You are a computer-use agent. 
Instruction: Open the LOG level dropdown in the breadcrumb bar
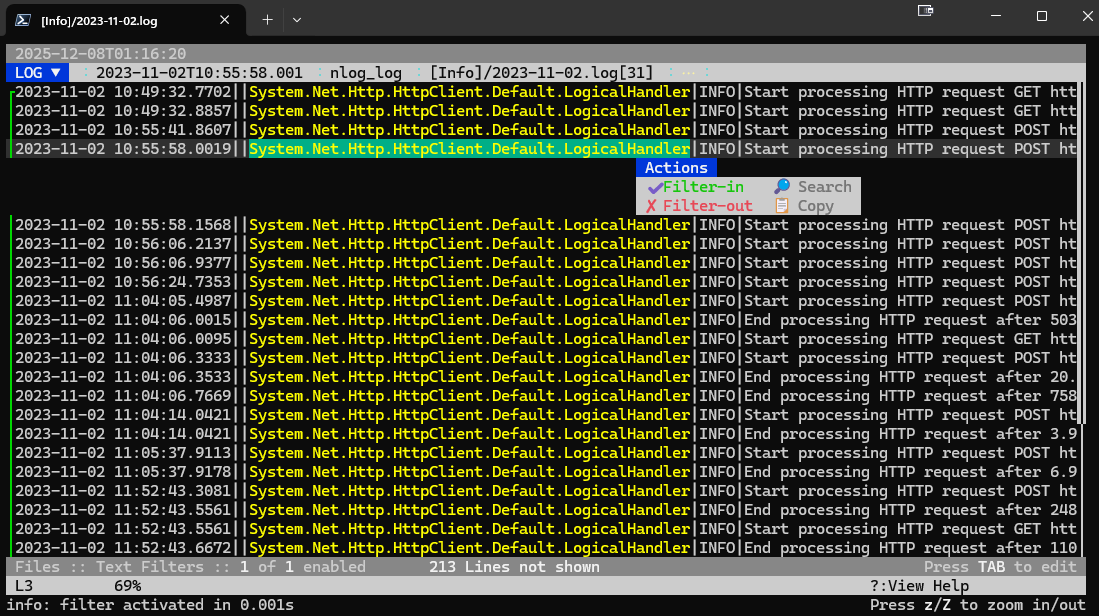[36, 72]
